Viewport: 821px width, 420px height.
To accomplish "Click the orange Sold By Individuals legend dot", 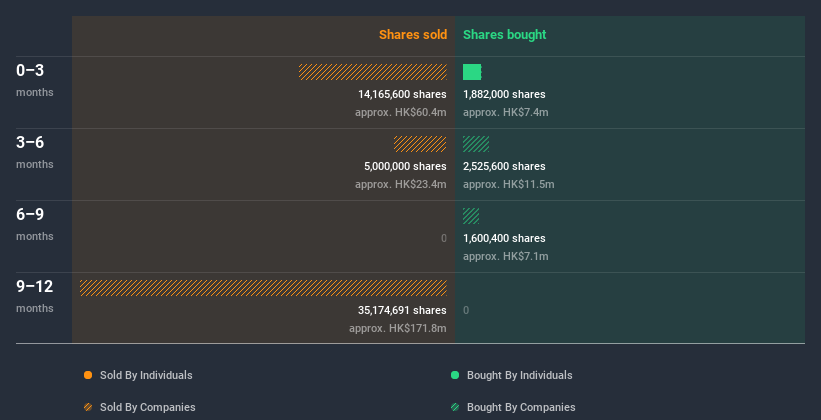I will (x=88, y=375).
